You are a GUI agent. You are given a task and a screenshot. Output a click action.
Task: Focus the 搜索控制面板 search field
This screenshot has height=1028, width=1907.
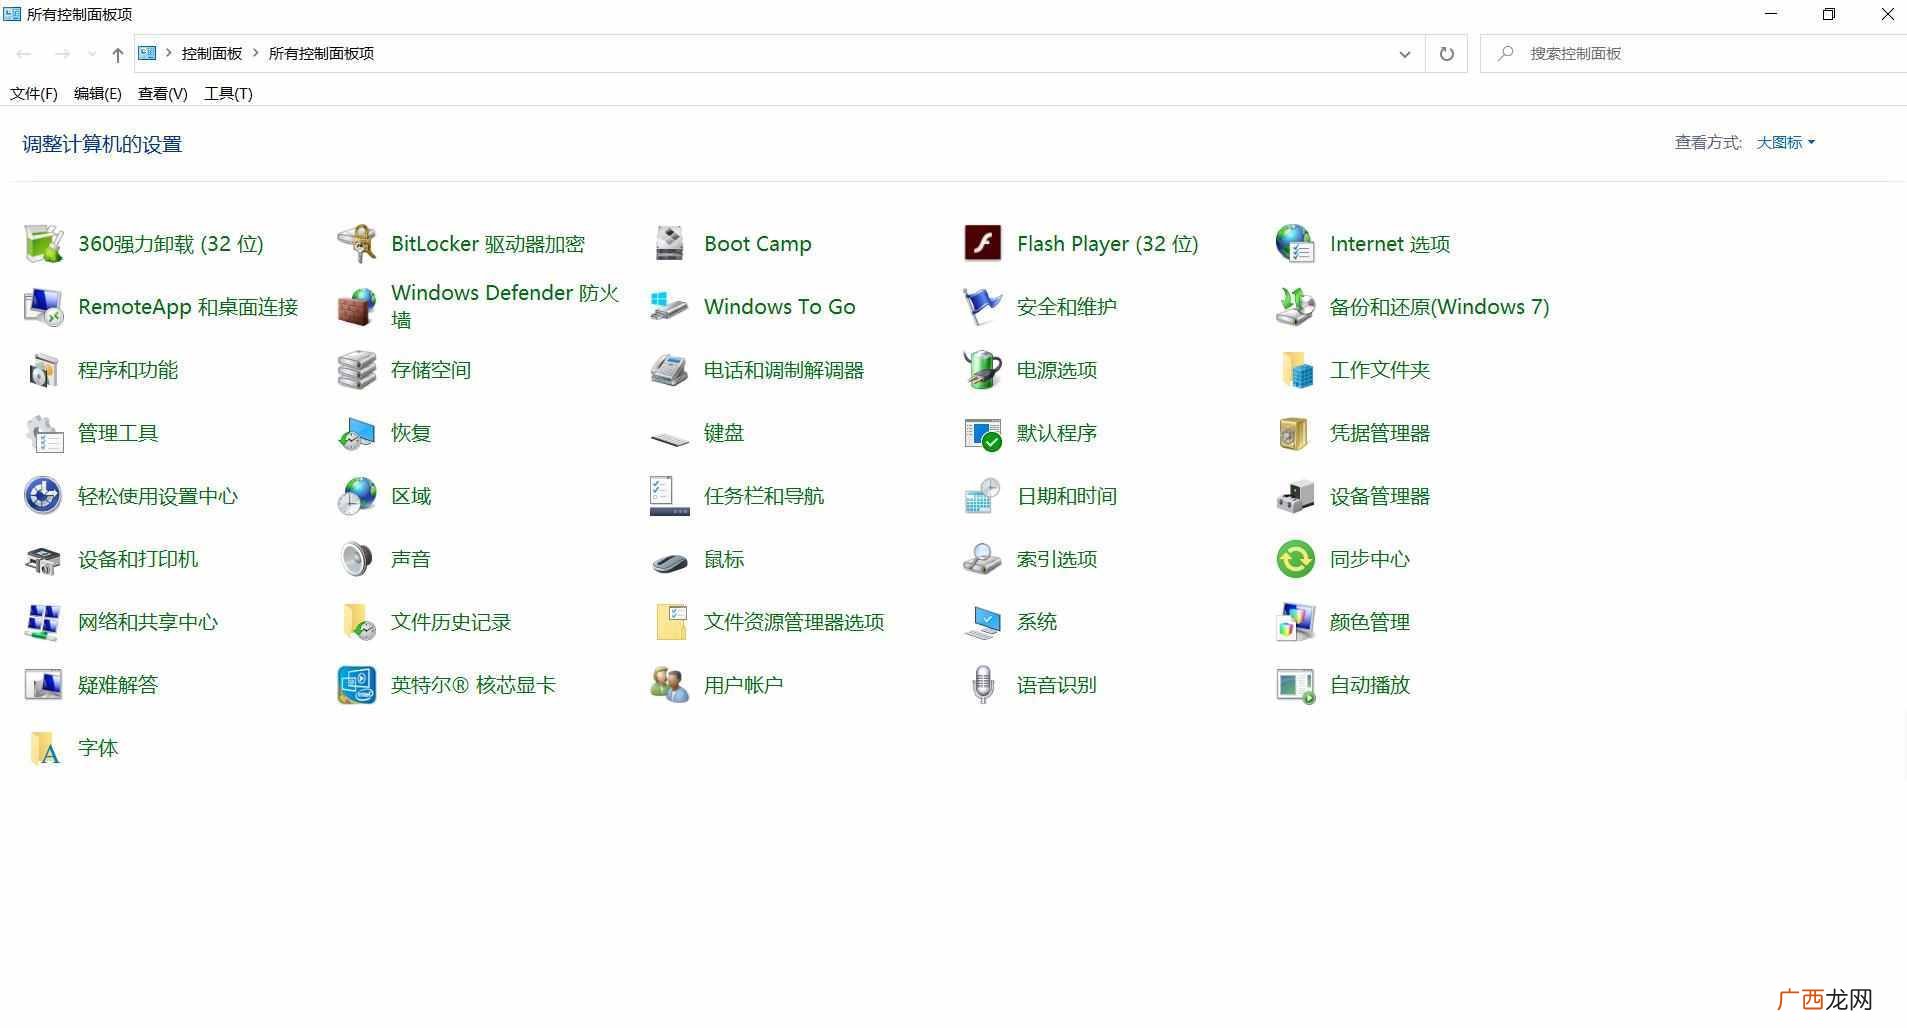(1693, 54)
